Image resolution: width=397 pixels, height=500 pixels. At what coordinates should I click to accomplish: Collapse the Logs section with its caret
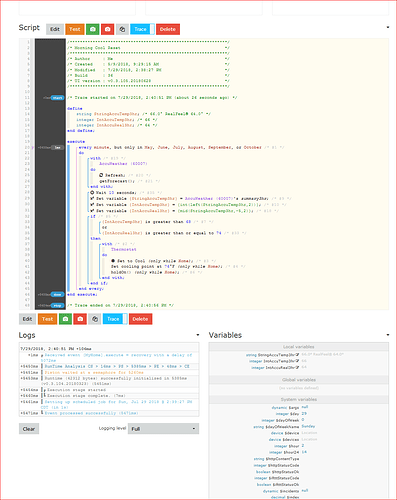(x=198, y=335)
